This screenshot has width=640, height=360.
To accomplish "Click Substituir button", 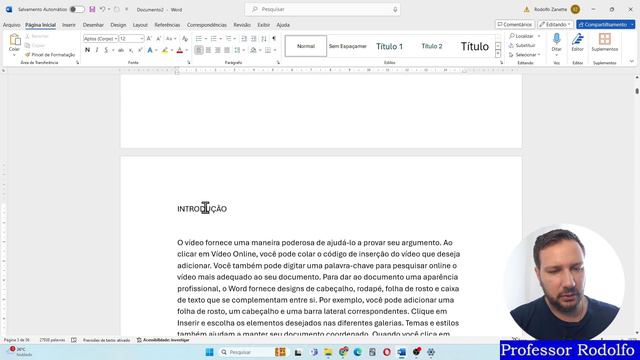I will tap(522, 45).
